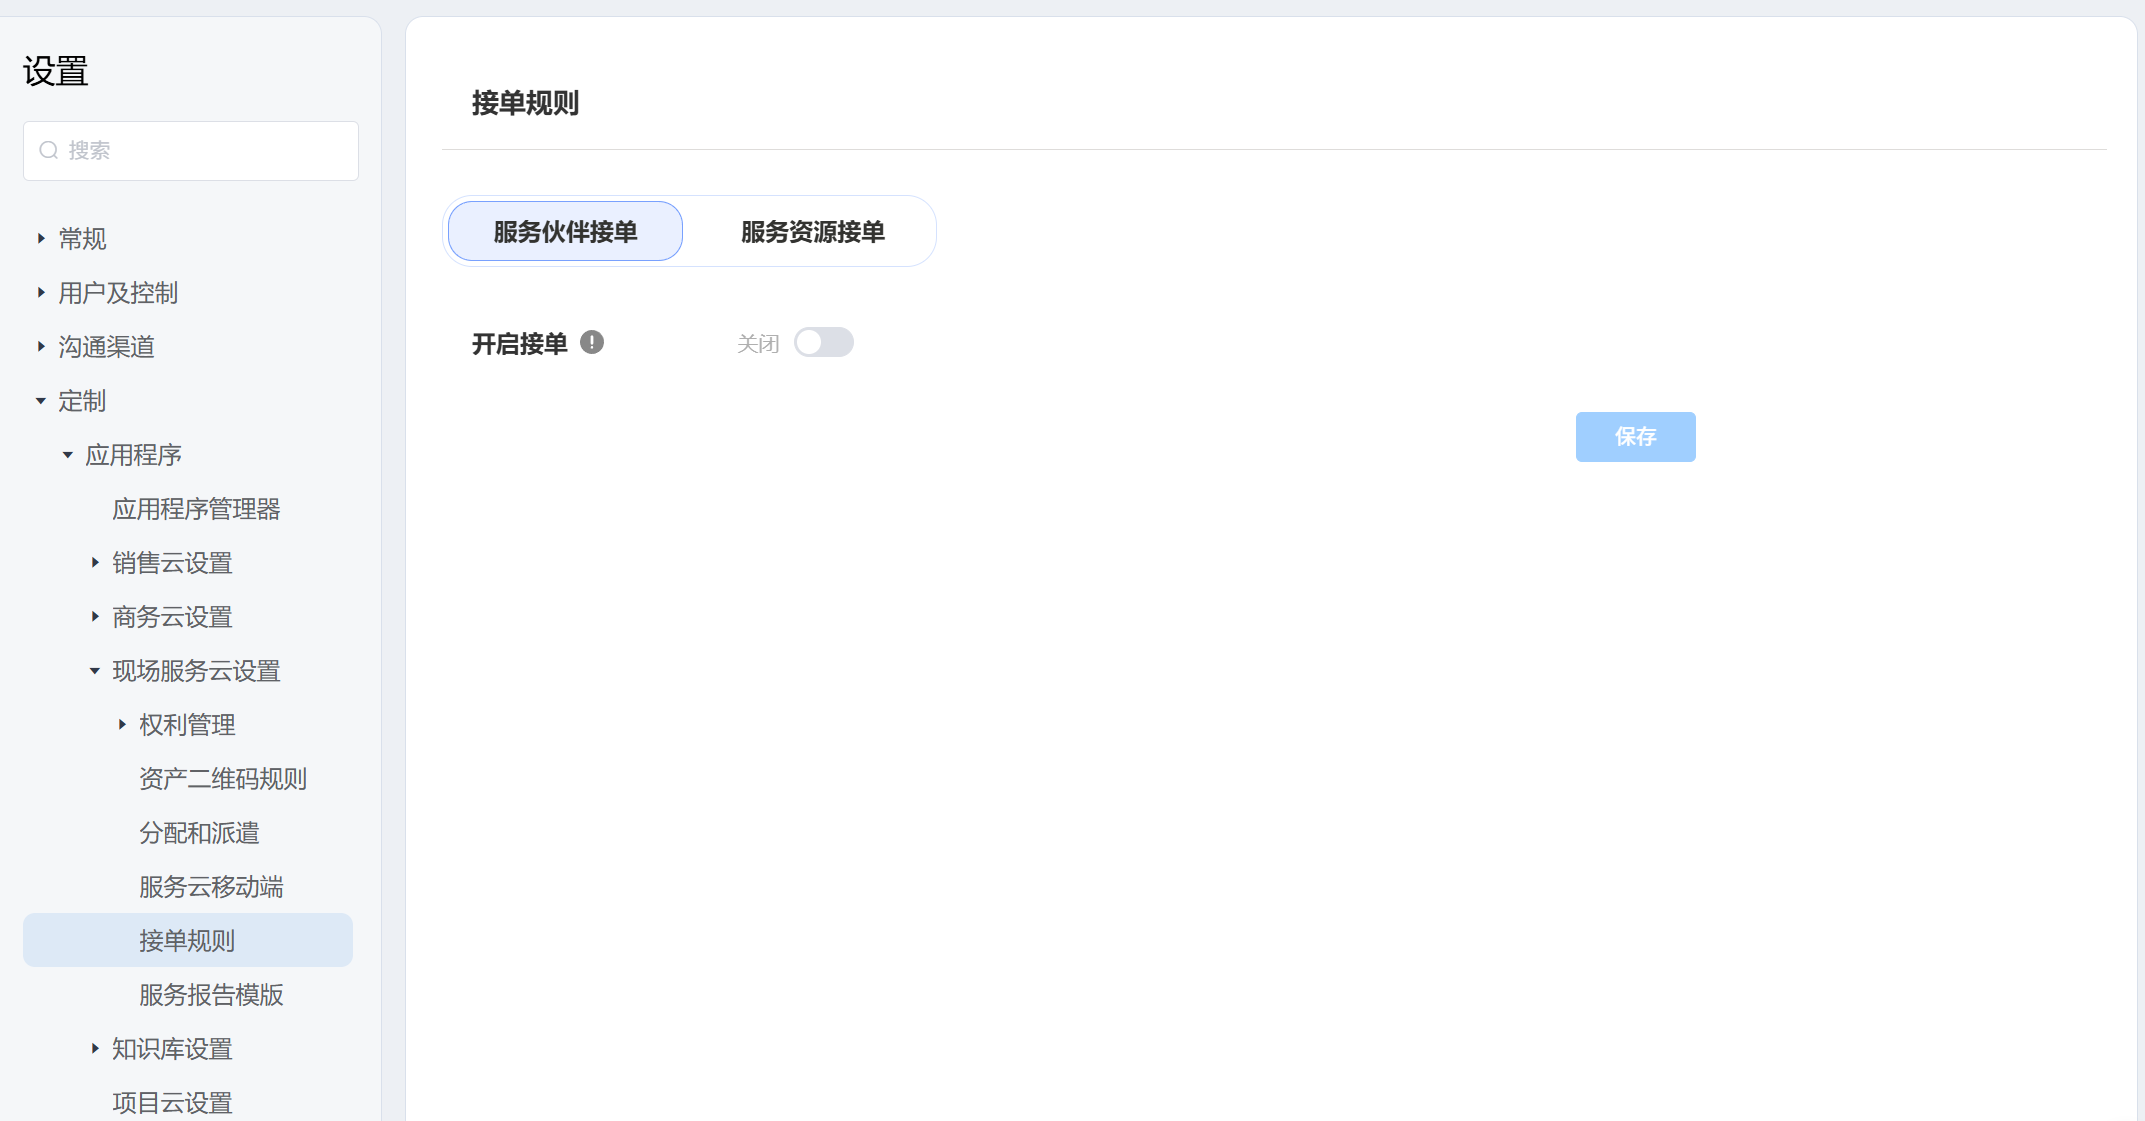Image resolution: width=2145 pixels, height=1121 pixels.
Task: Open 应用程序管理器 settings page
Action: [196, 509]
